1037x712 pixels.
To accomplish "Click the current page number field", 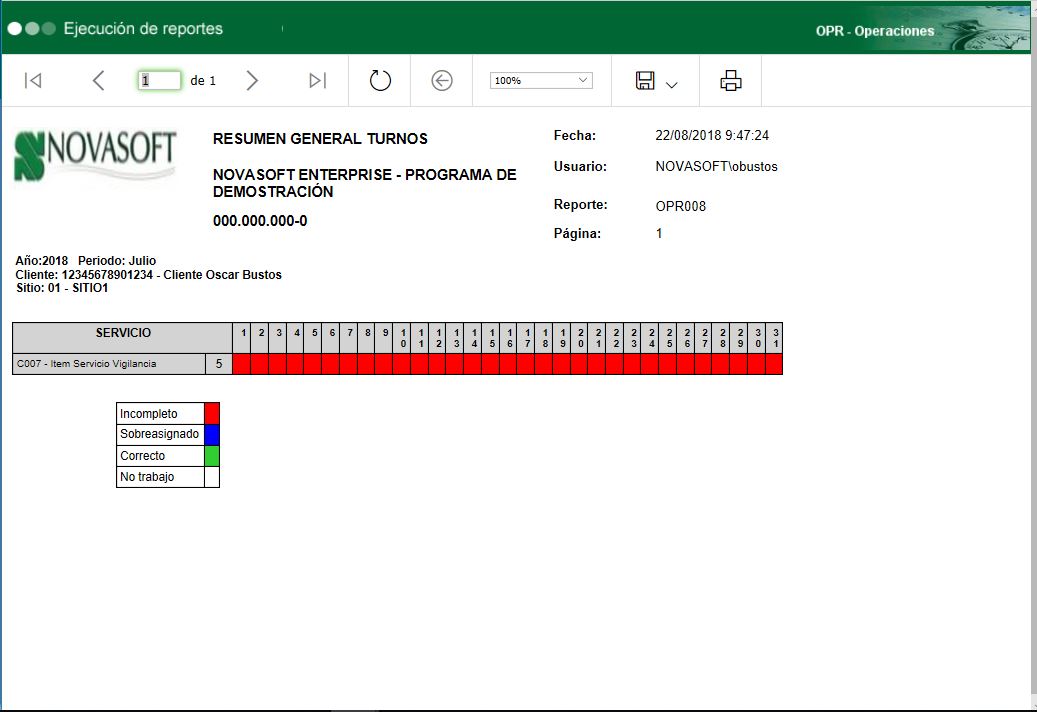I will (x=159, y=81).
